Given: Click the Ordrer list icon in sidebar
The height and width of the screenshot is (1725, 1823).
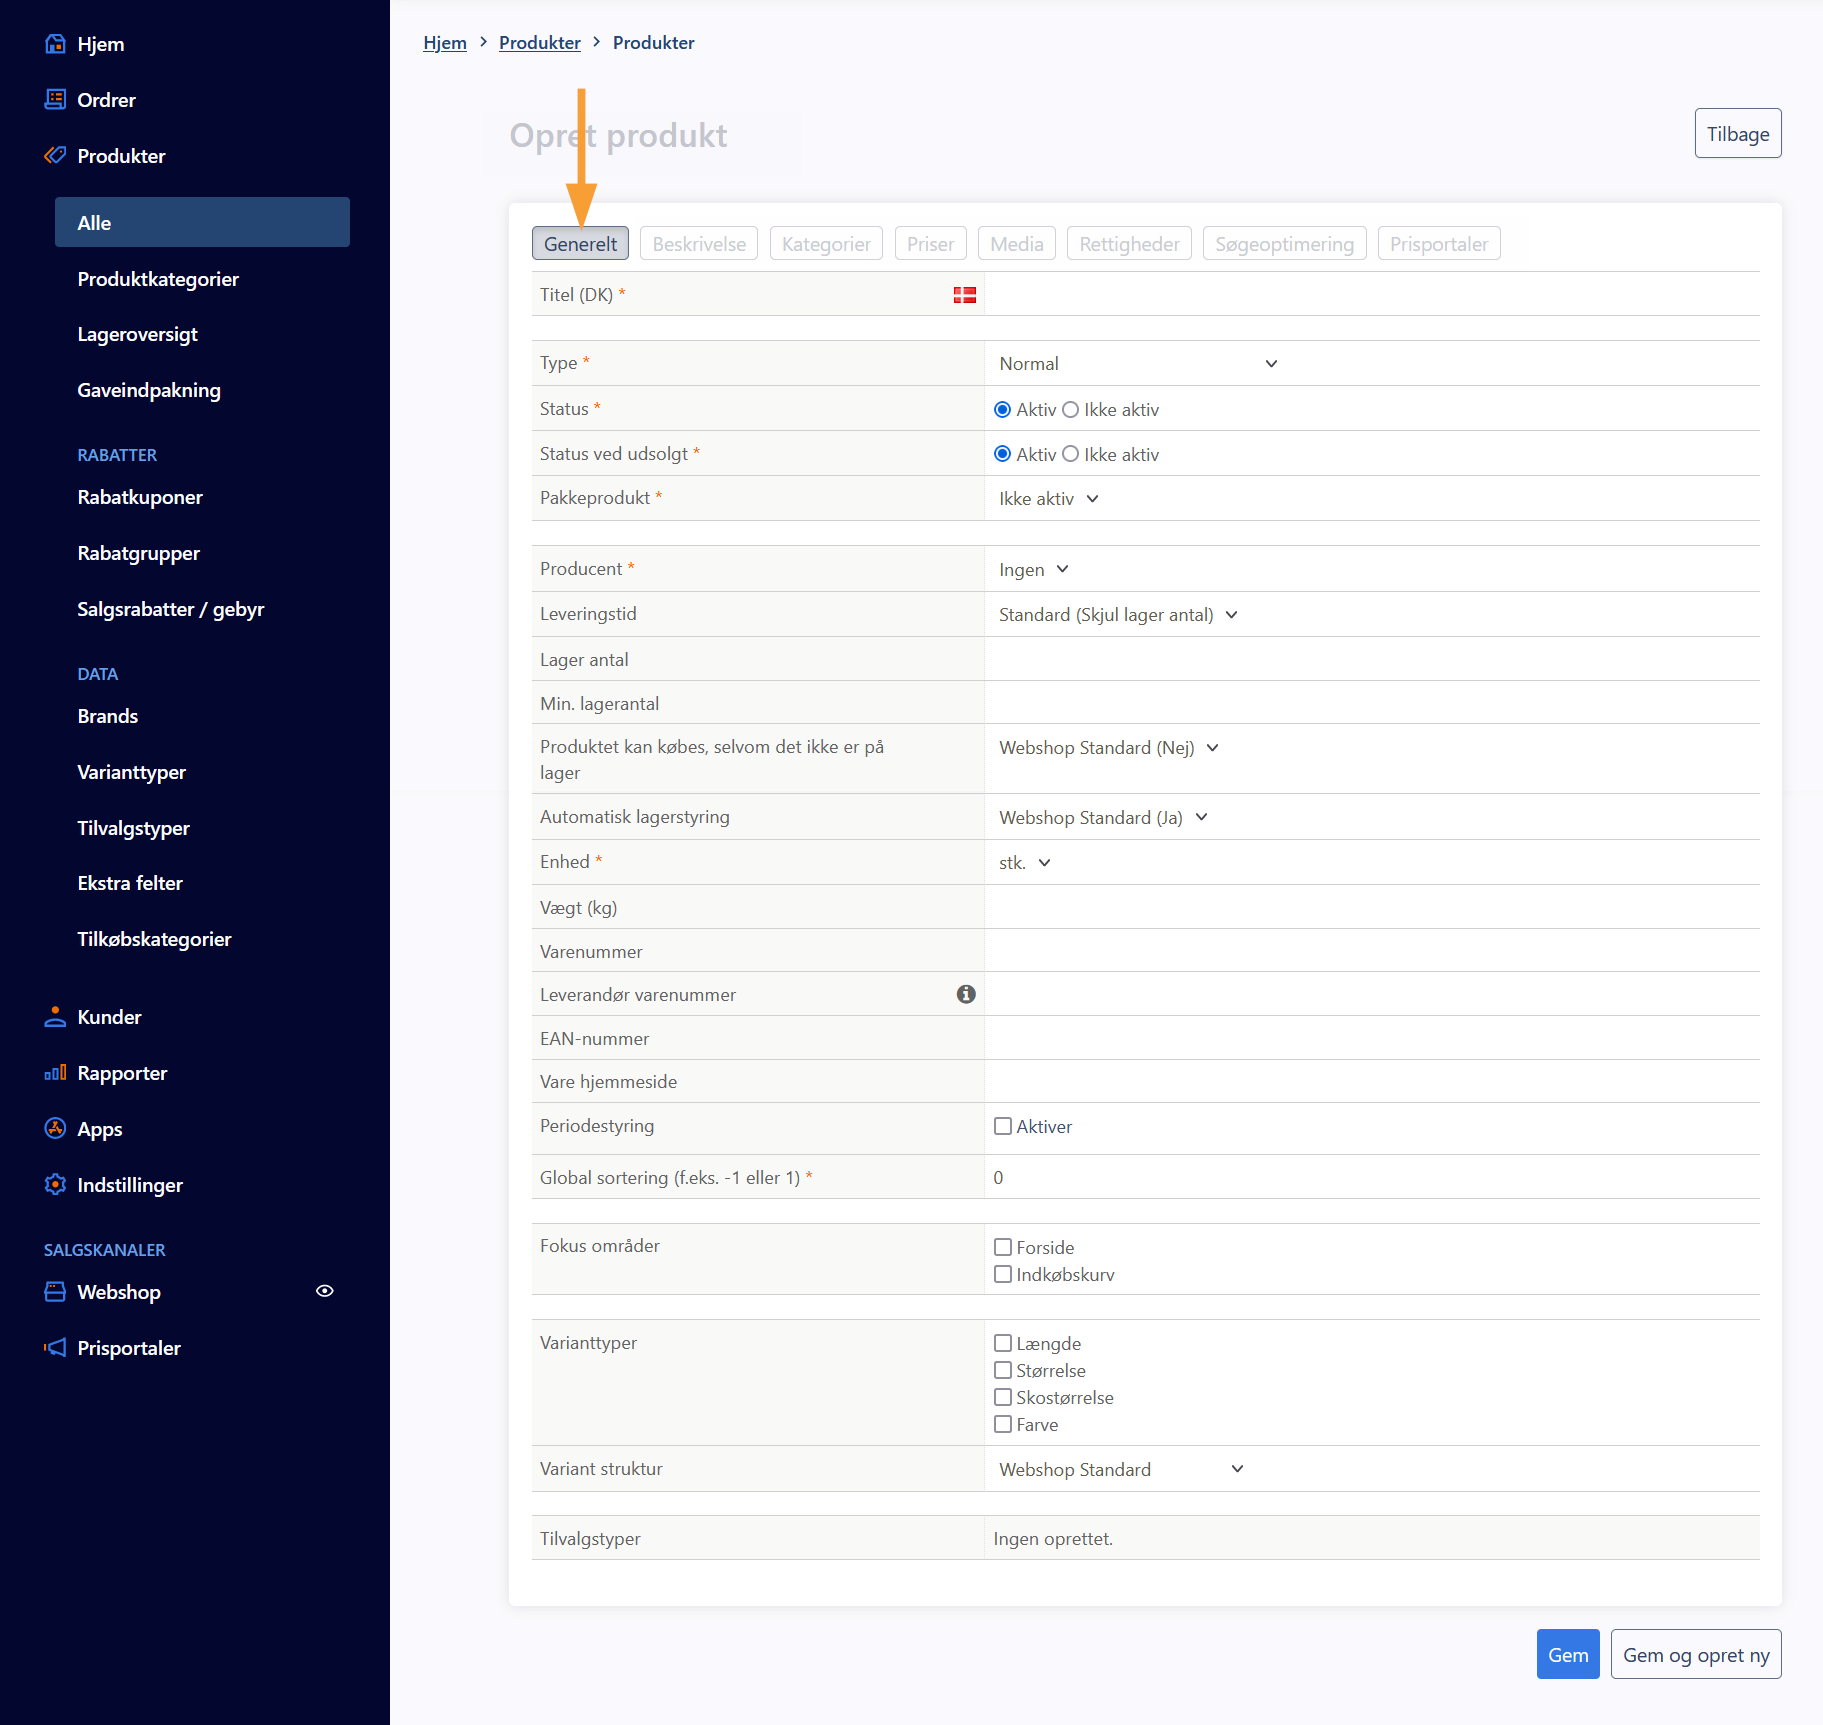Looking at the screenshot, I should coord(55,100).
